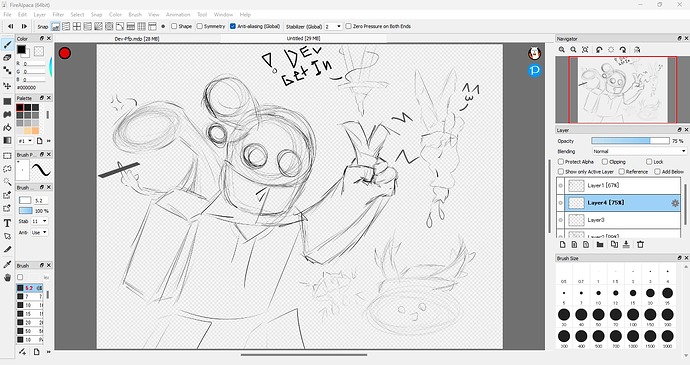Viewport: 690px width, 365px height.
Task: Rotate canvas left in Navigator
Action: point(599,50)
